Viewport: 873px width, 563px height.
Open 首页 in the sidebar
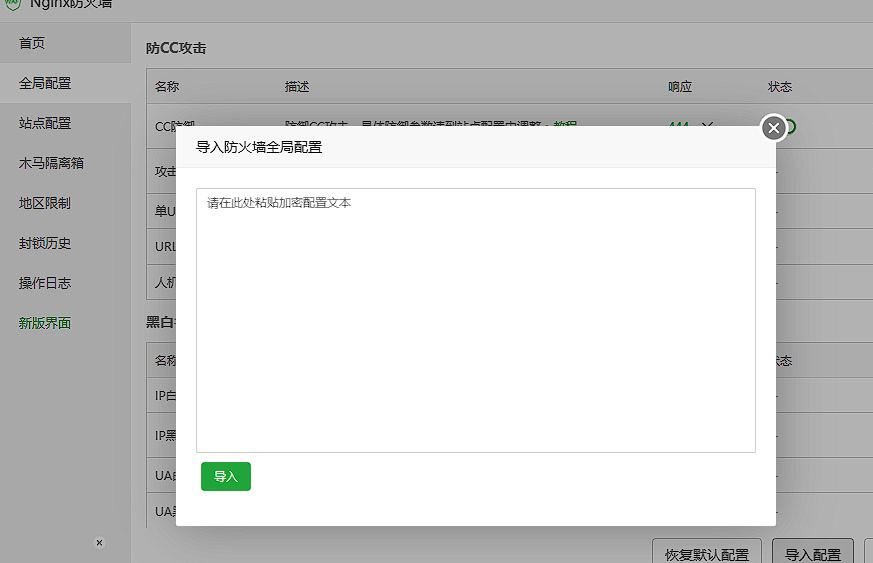click(32, 43)
